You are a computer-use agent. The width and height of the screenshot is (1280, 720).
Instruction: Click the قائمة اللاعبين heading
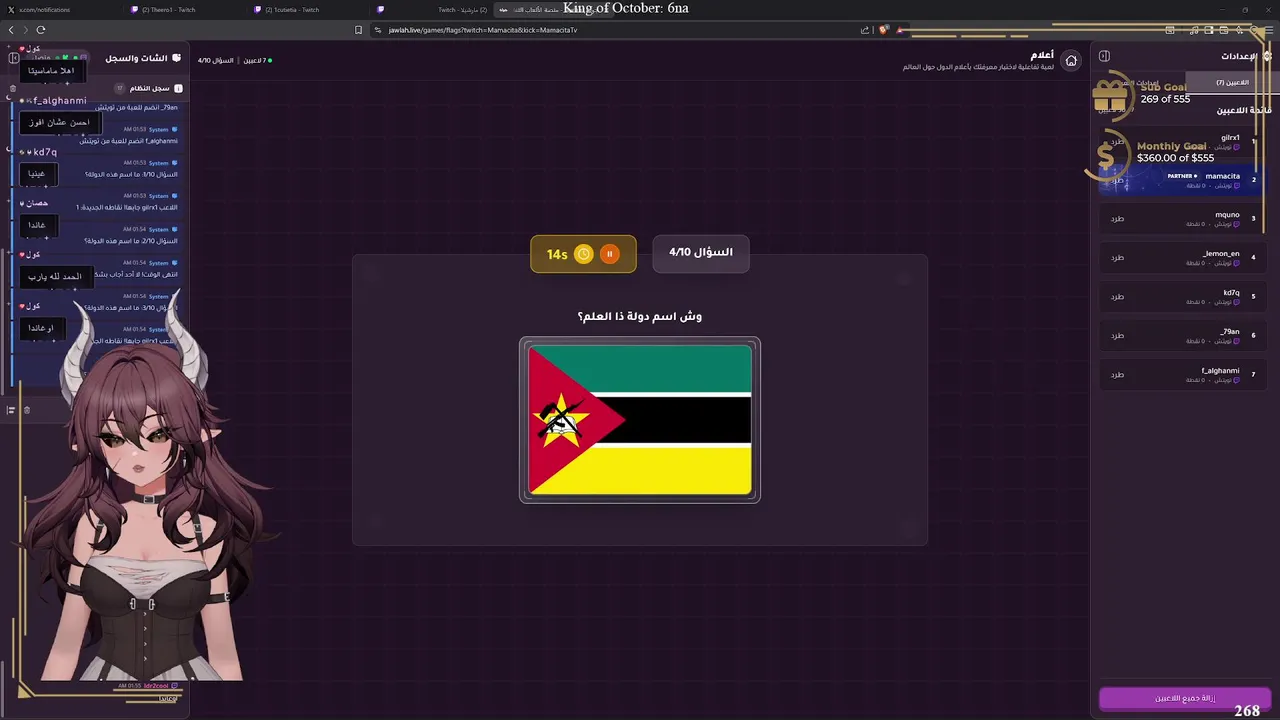pyautogui.click(x=1243, y=110)
